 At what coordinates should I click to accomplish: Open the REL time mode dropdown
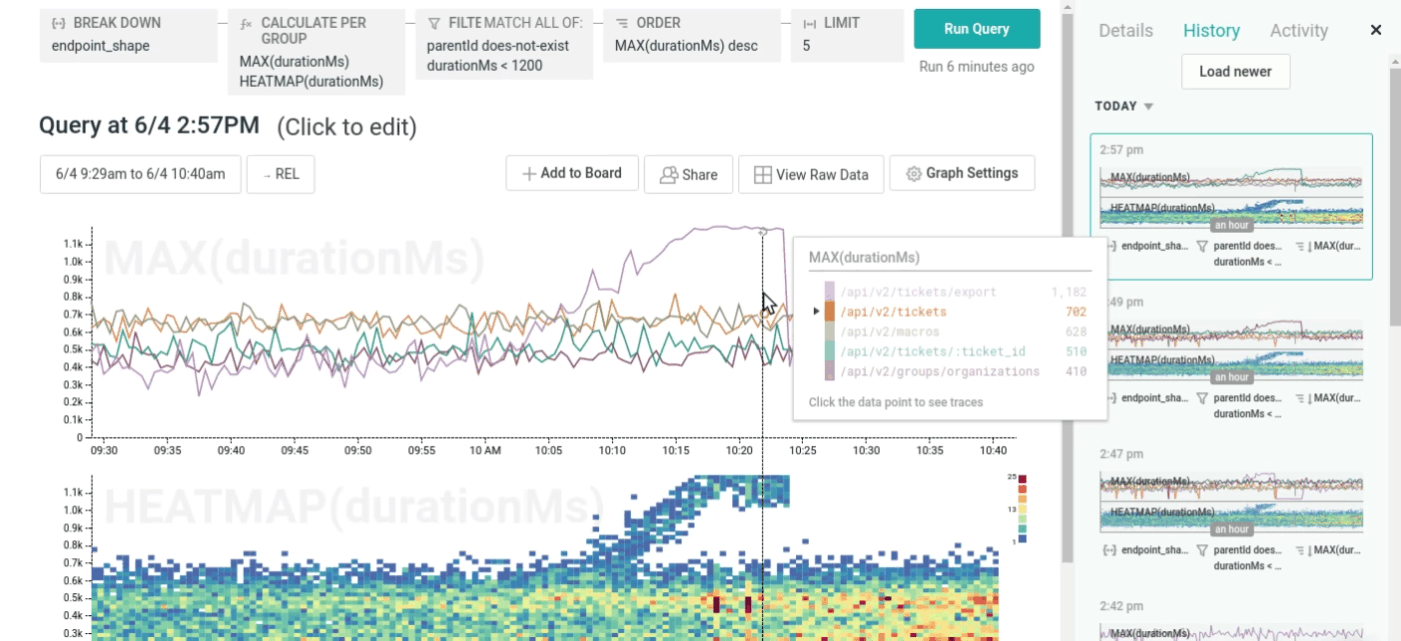(280, 173)
